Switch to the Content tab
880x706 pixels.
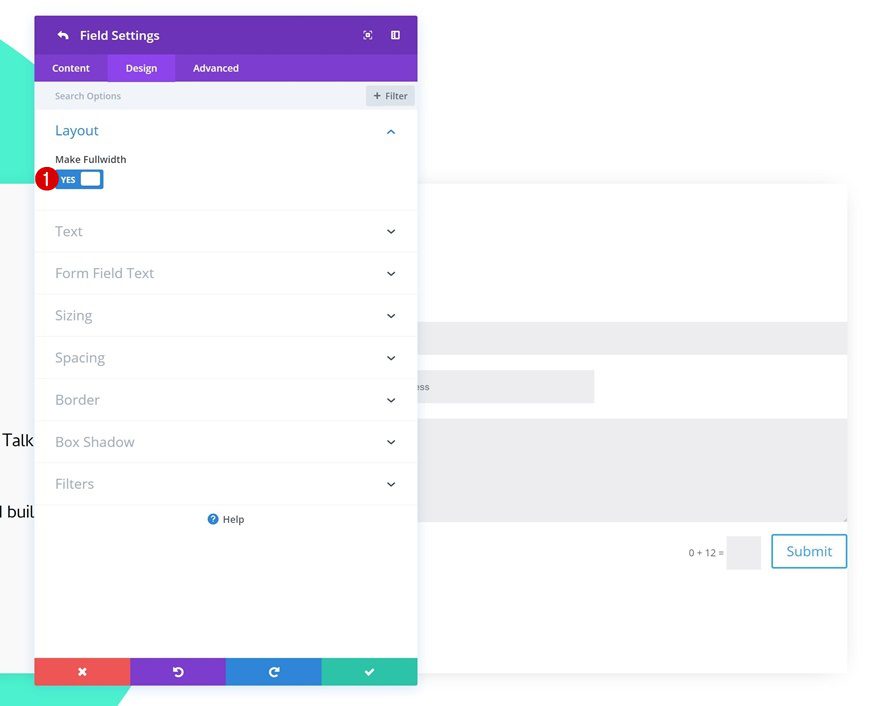(70, 67)
